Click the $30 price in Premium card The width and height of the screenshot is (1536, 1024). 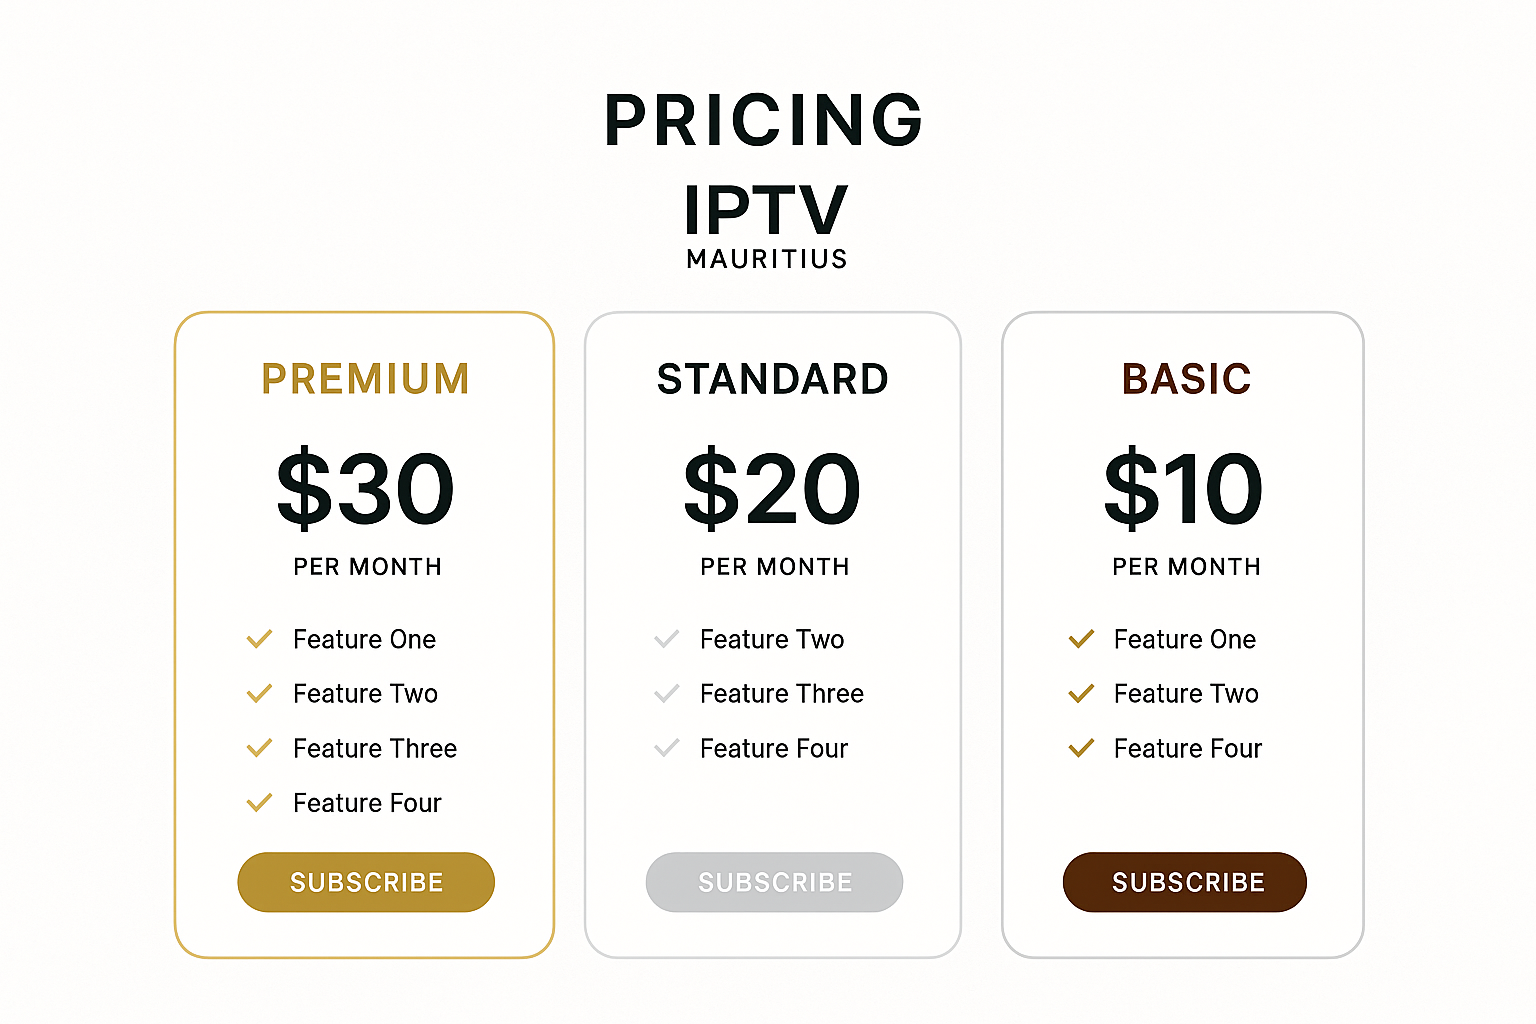point(365,489)
